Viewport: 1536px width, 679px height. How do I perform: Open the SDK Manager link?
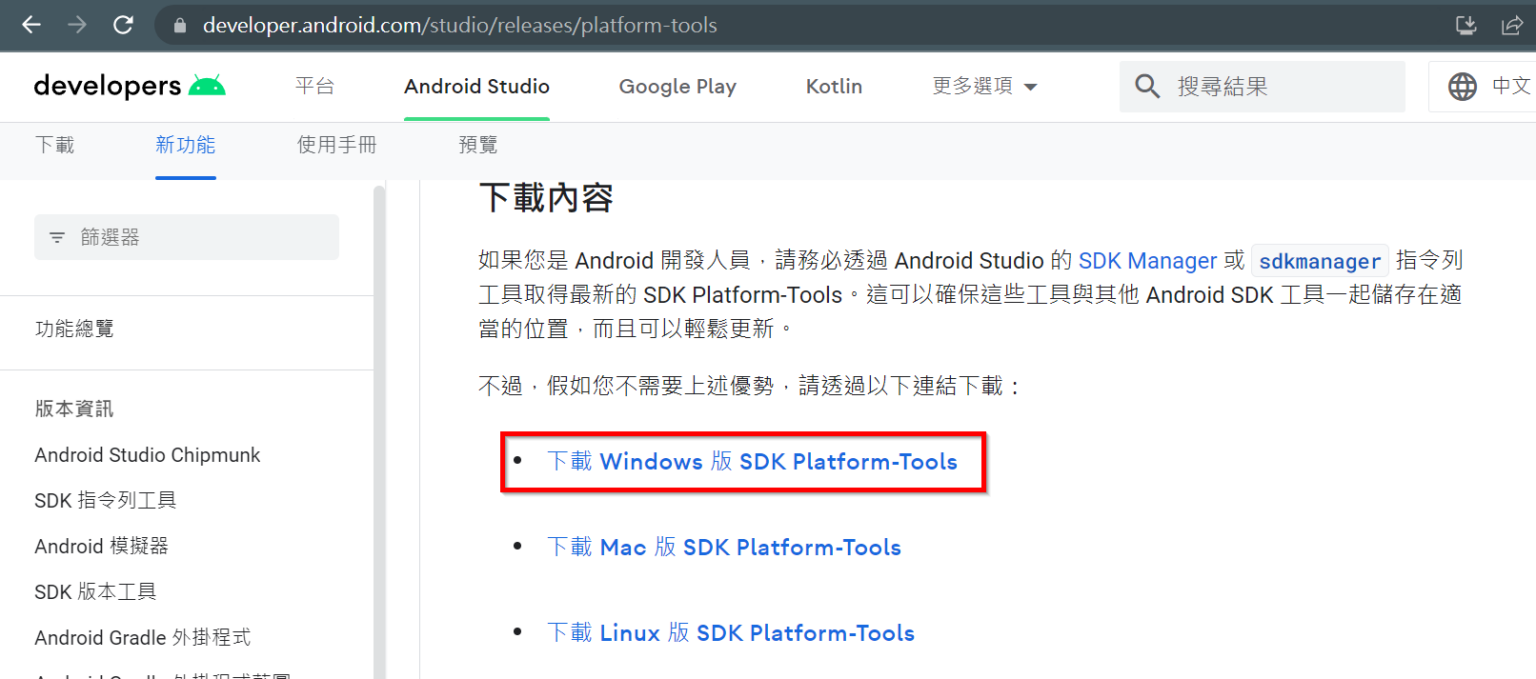tap(1147, 260)
